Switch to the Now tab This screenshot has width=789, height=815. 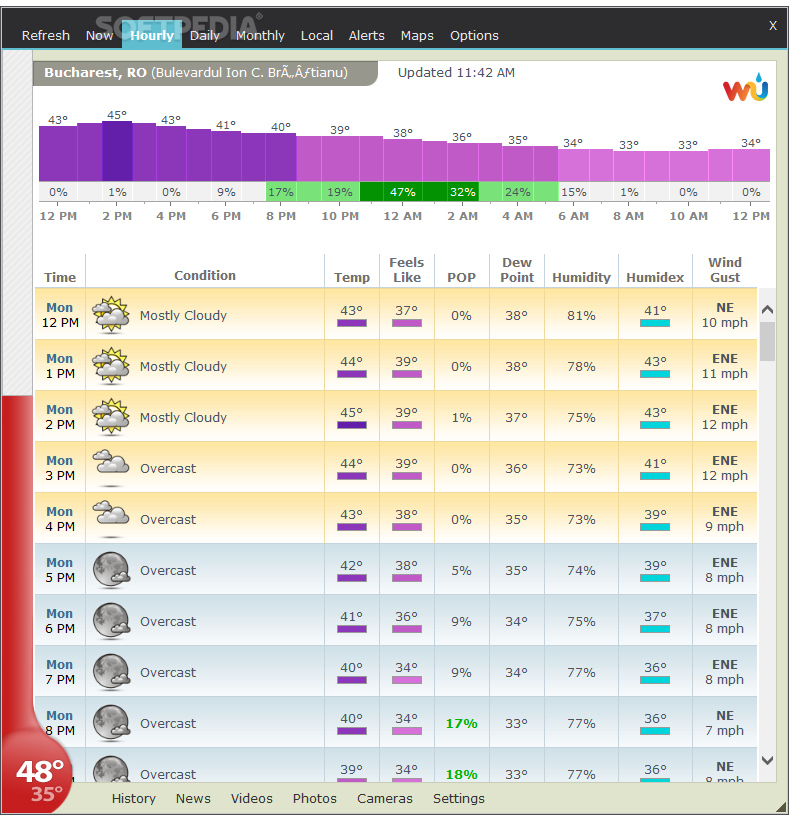(x=99, y=35)
